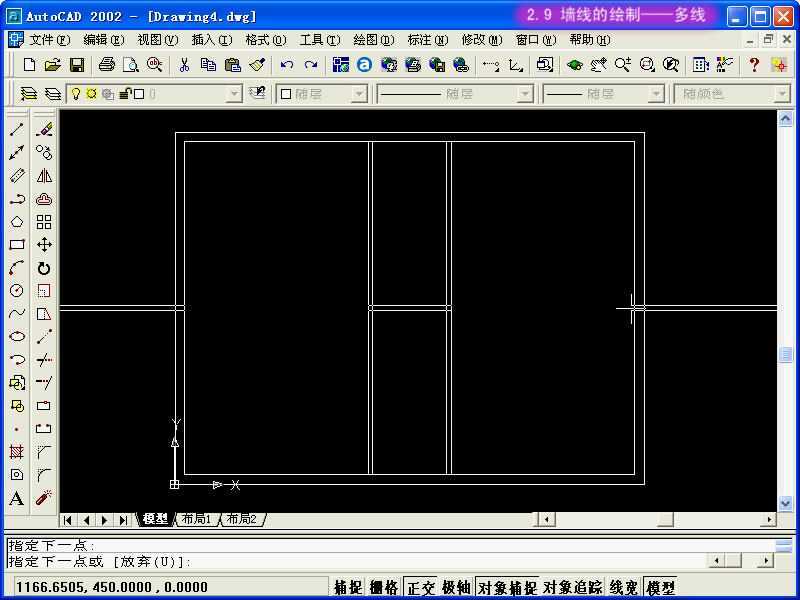Click the Mirror tool
This screenshot has width=800, height=600.
coord(44,176)
